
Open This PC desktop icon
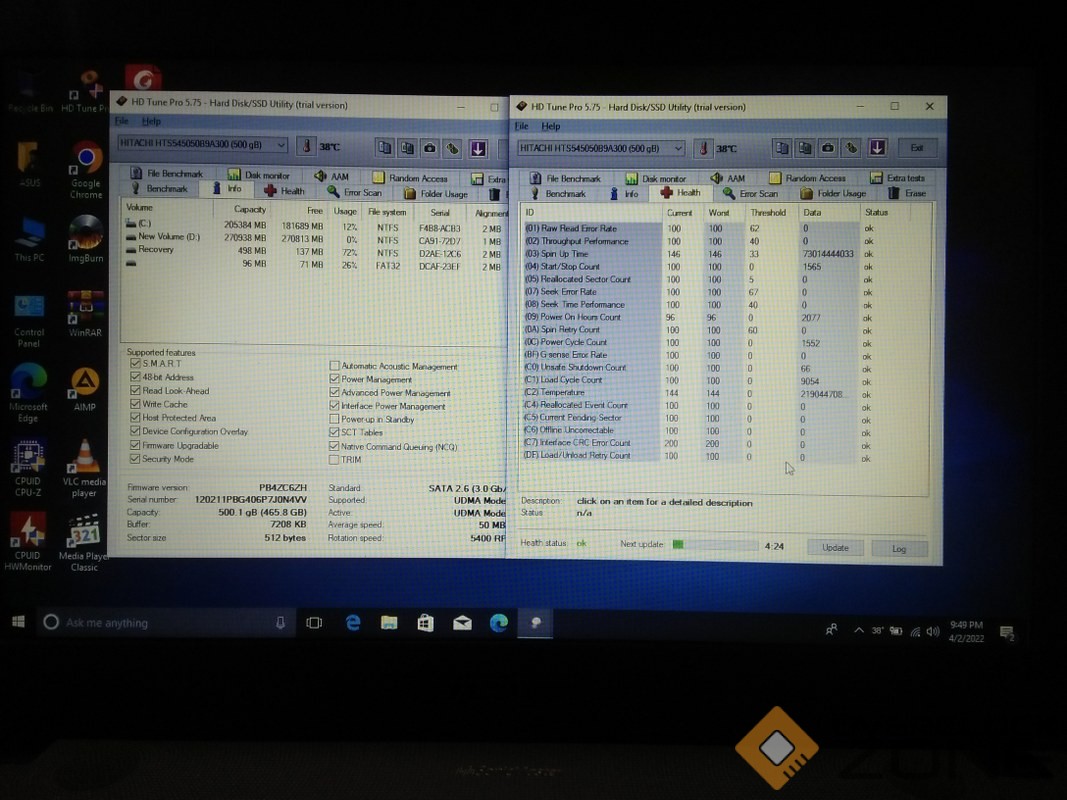(x=29, y=239)
